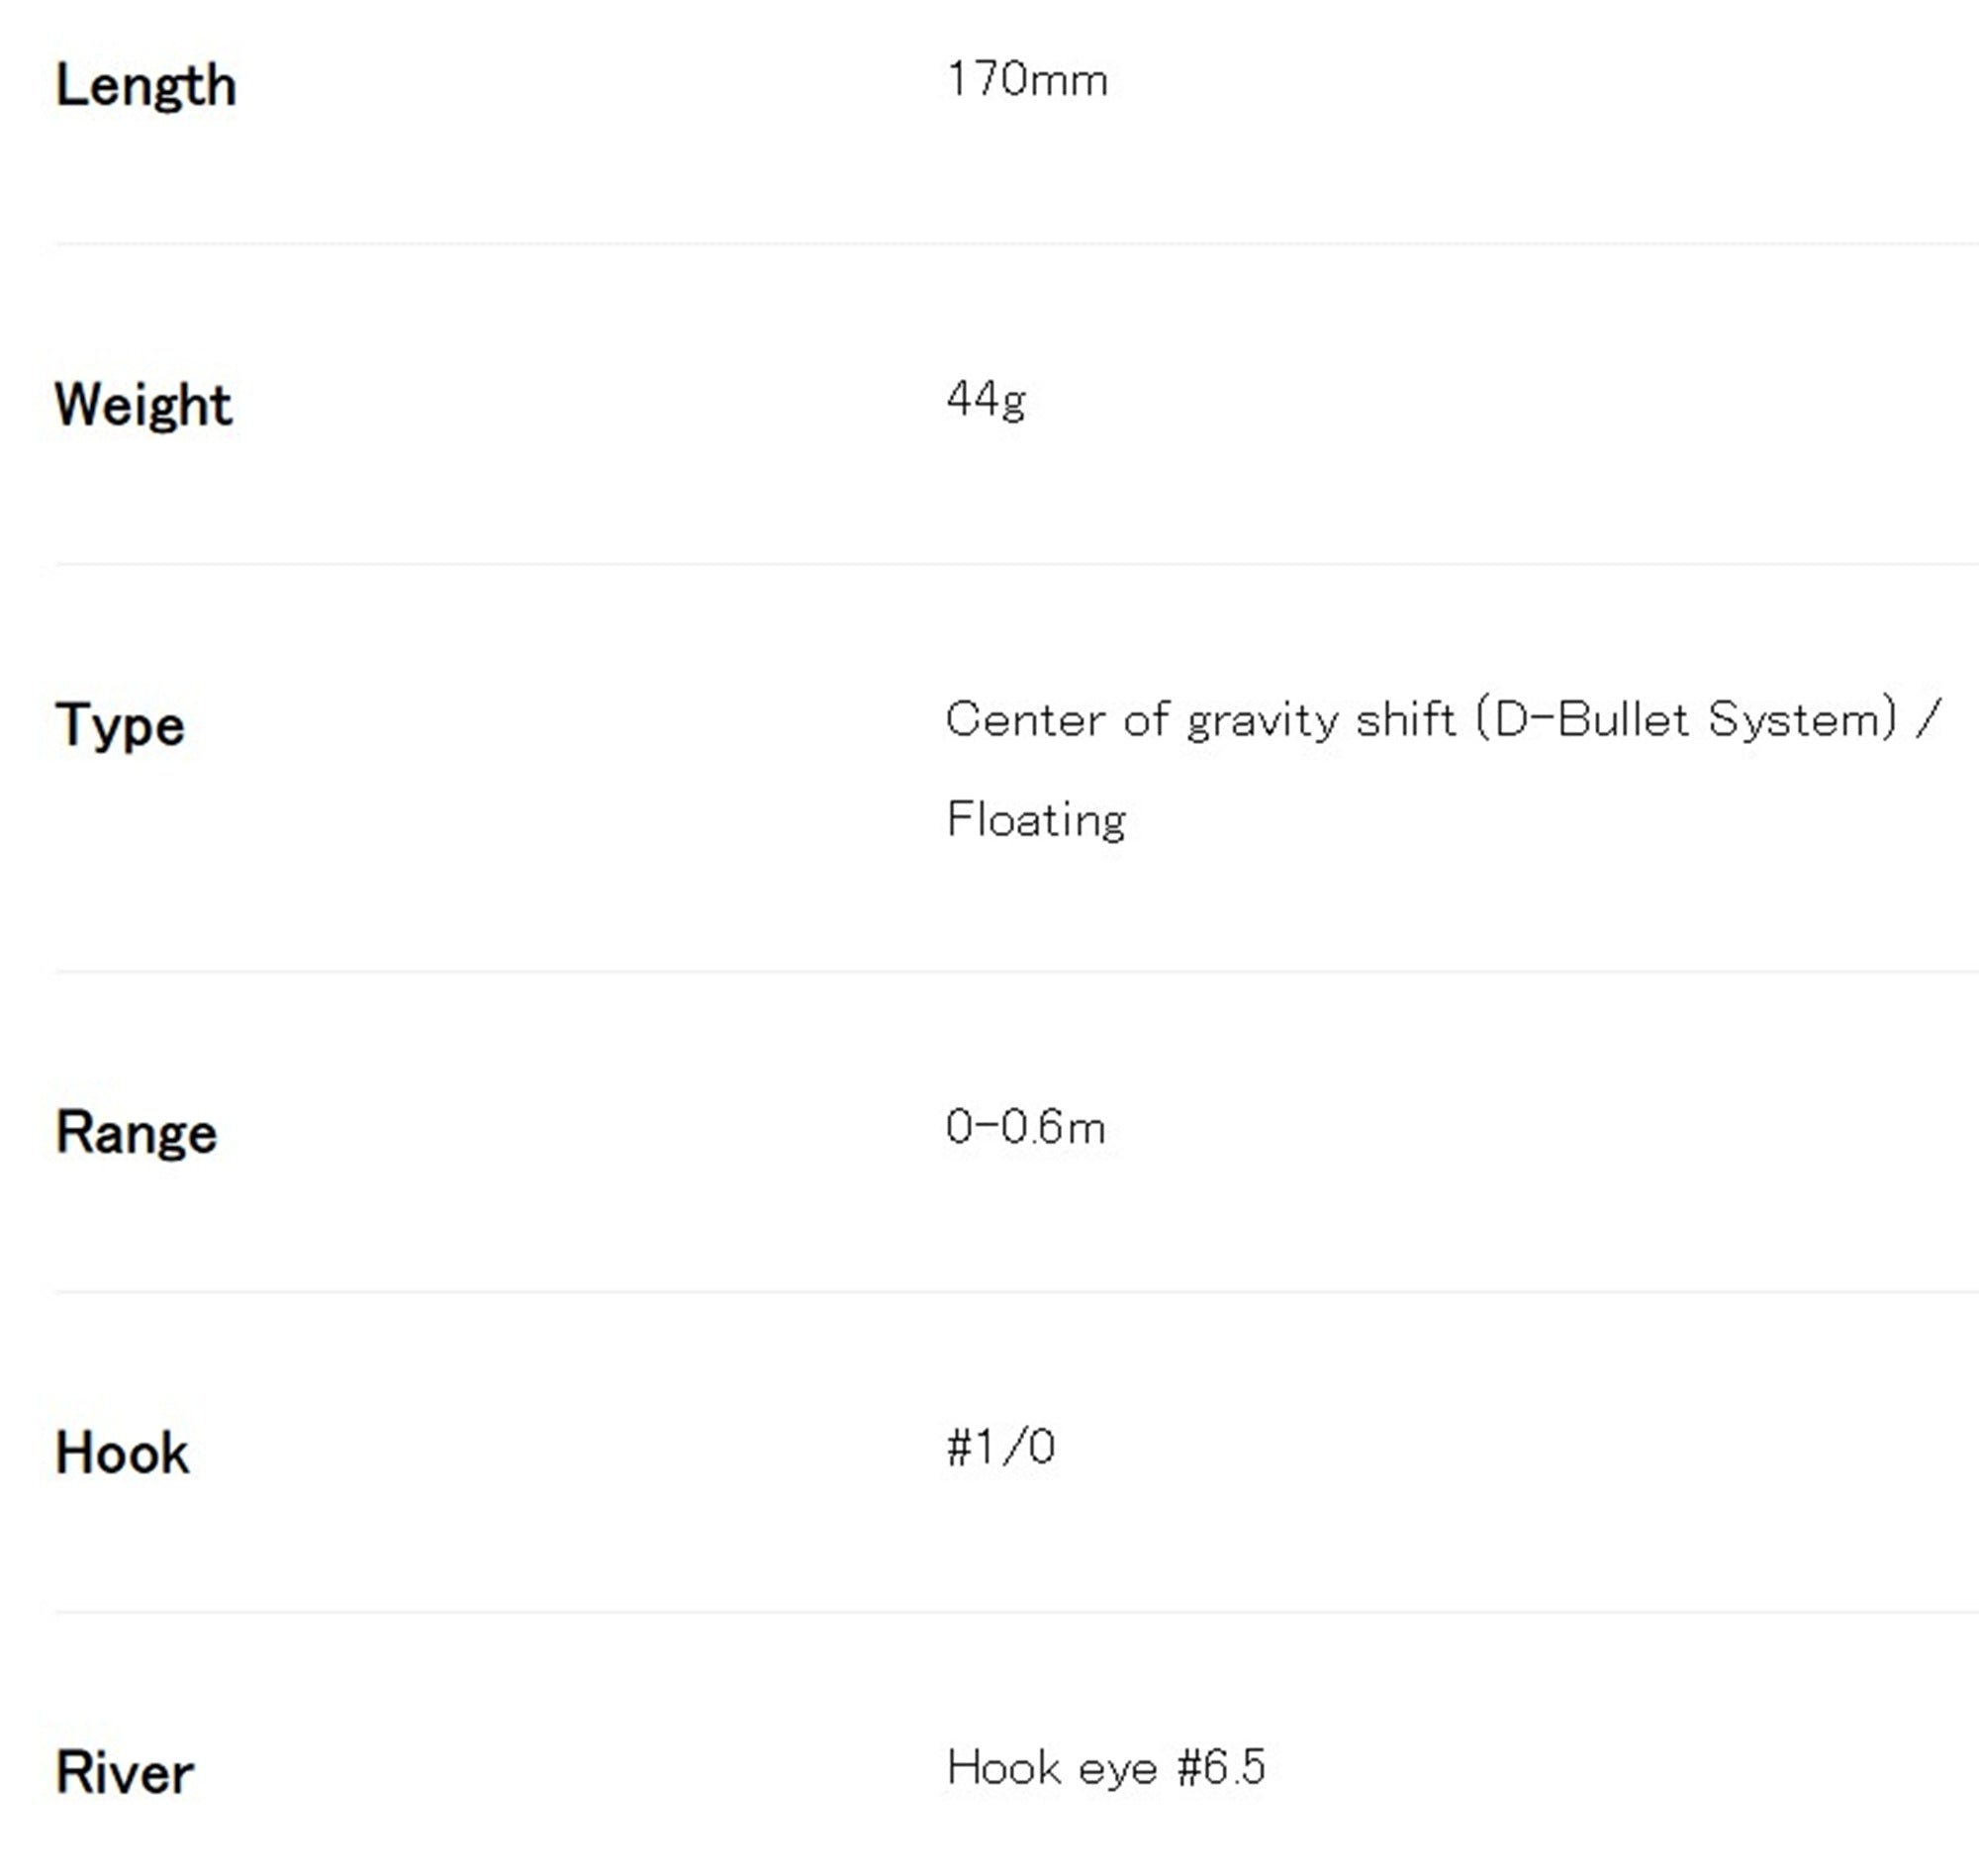Click divider line below Length row
The height and width of the screenshot is (1876, 1979).
click(1016, 243)
